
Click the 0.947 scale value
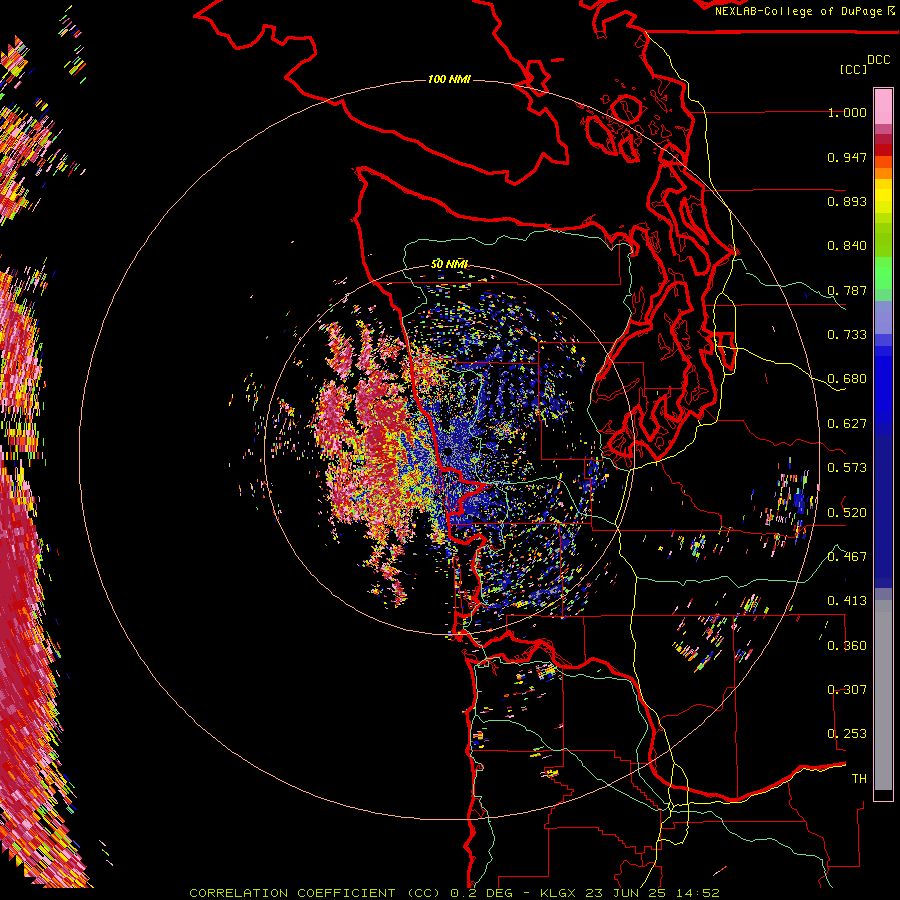point(847,157)
